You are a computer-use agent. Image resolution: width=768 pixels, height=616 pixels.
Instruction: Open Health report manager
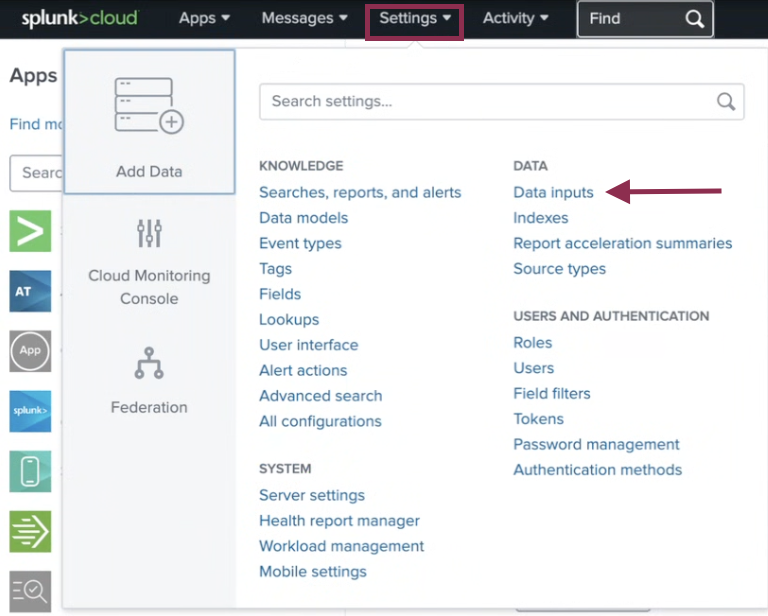339,521
